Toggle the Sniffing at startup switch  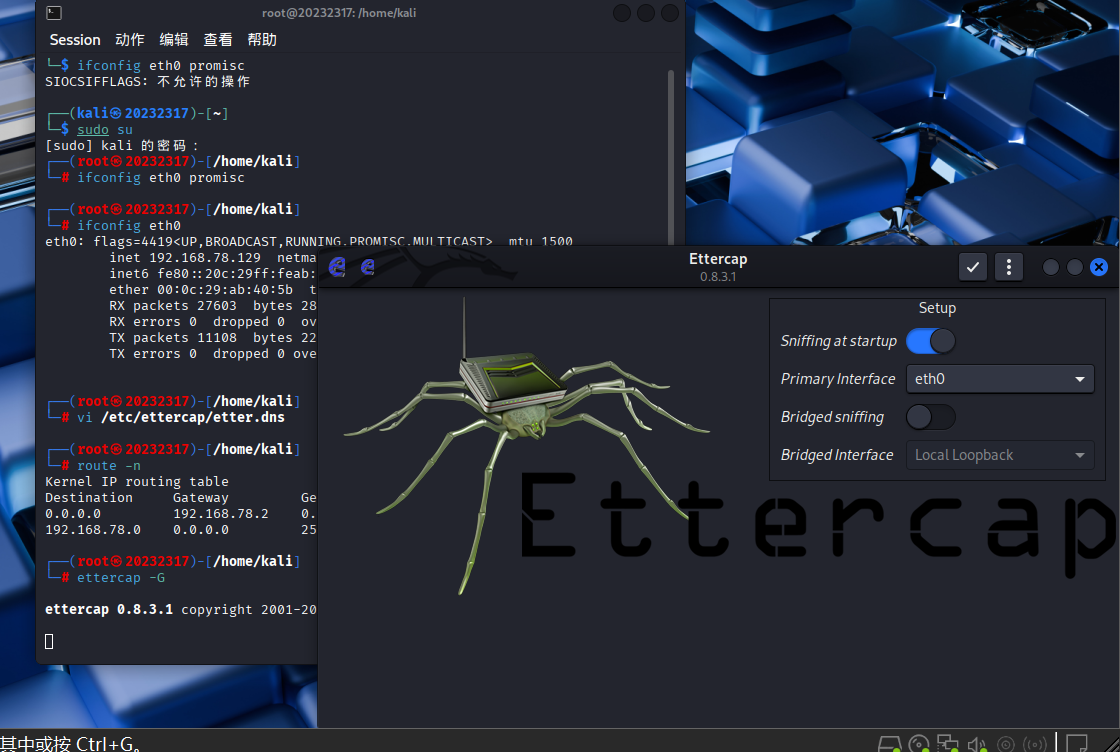tap(931, 341)
